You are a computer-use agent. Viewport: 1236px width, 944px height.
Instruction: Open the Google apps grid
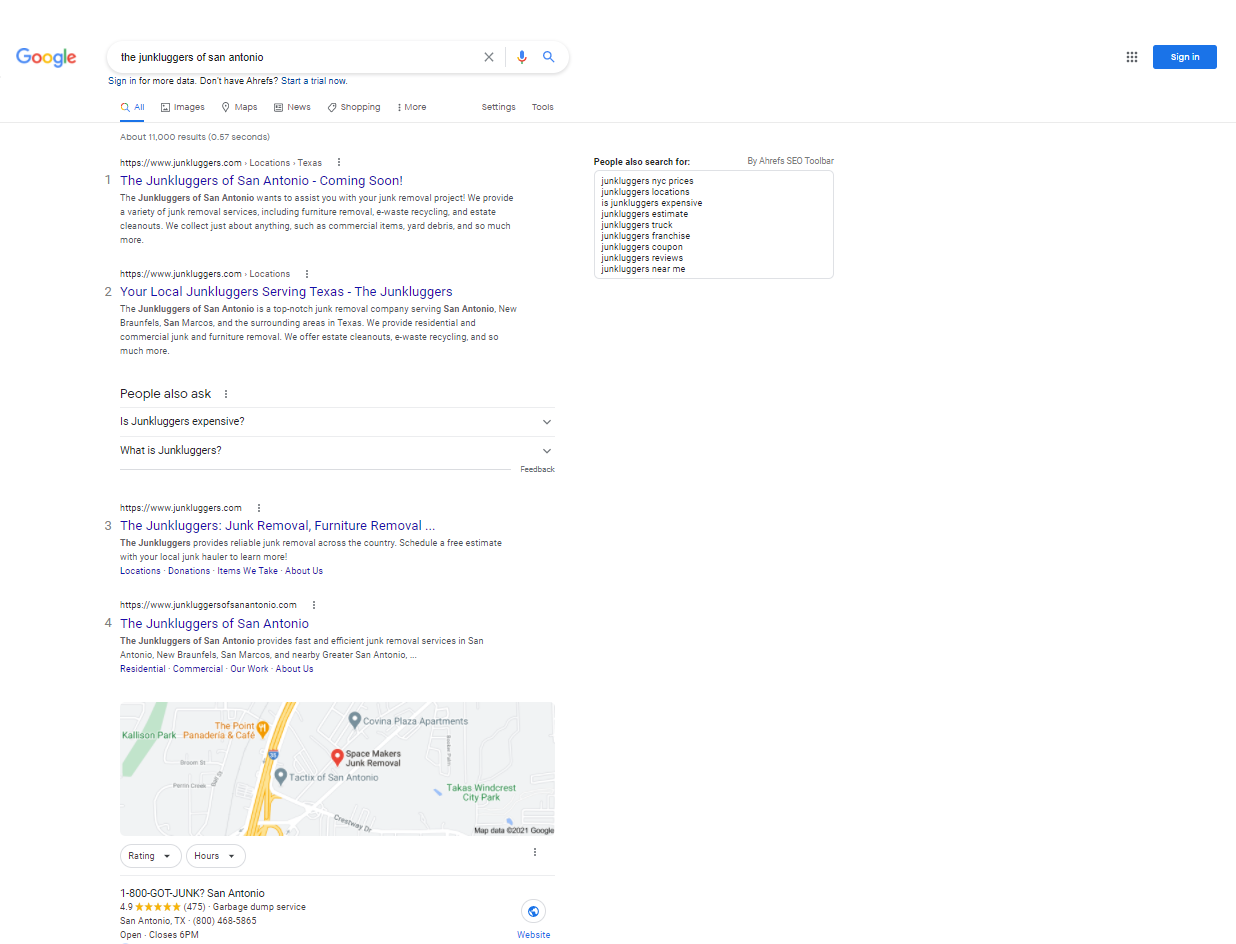[1132, 57]
